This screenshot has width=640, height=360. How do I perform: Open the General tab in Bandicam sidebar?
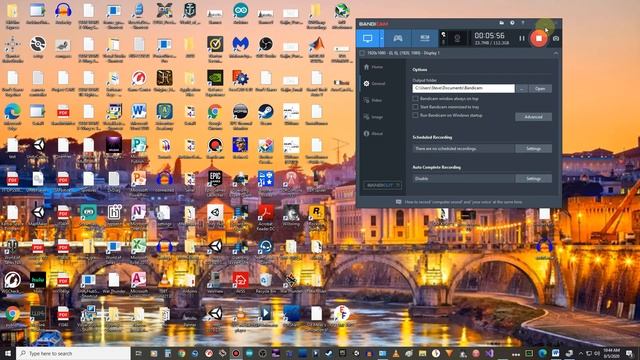click(x=374, y=84)
